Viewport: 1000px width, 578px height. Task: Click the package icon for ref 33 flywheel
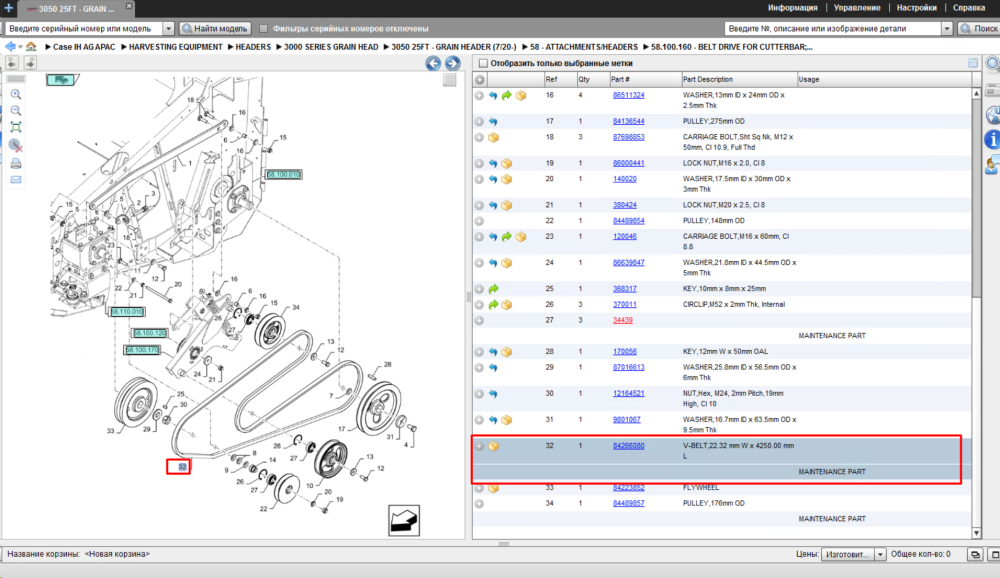(493, 488)
